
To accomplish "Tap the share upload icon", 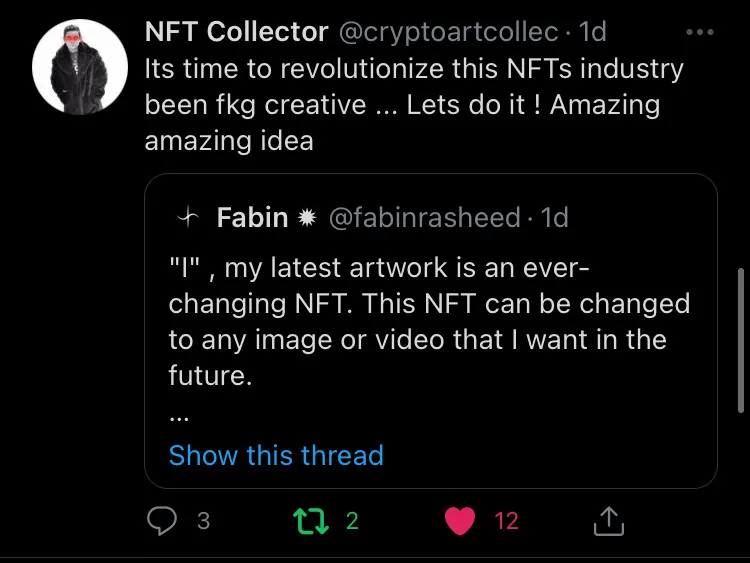I will tap(608, 520).
